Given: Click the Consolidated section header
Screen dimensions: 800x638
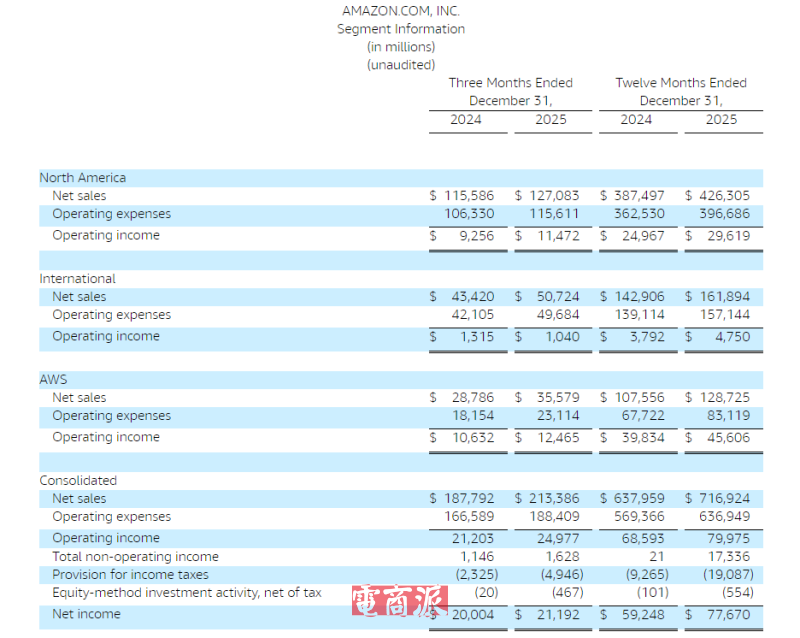Looking at the screenshot, I should (78, 481).
